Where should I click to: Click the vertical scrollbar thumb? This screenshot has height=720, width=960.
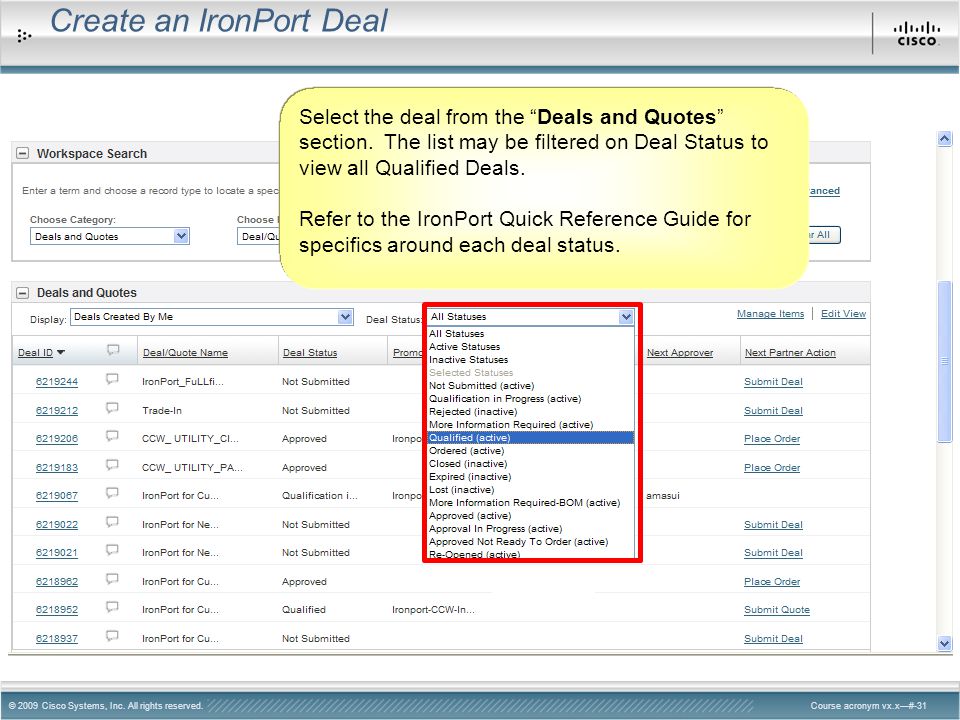click(945, 361)
